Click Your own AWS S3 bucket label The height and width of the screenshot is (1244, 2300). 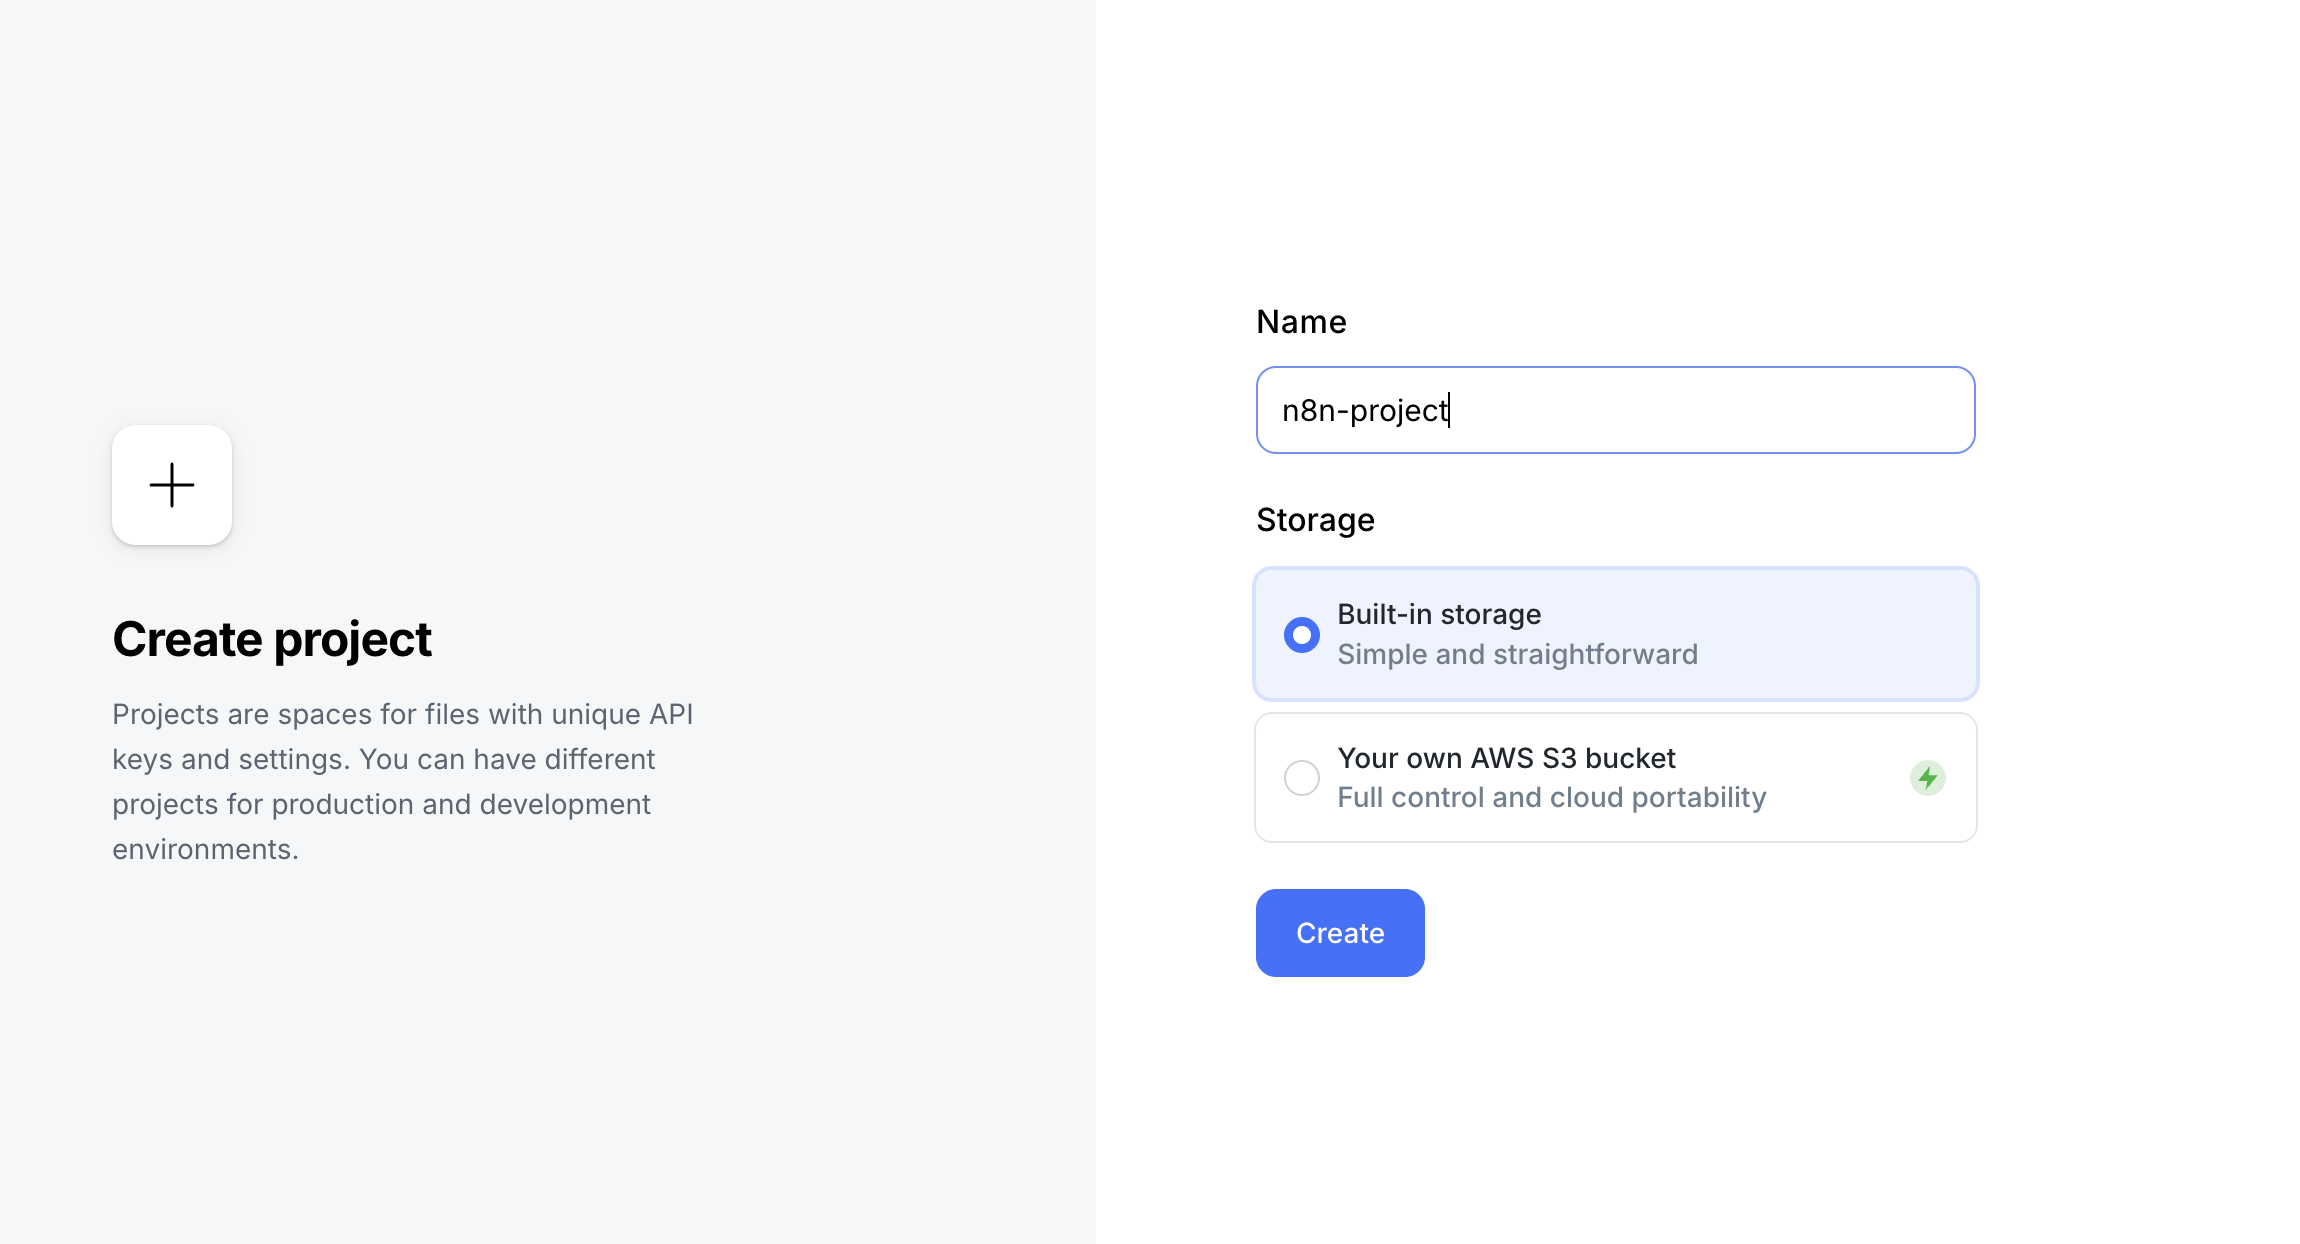[x=1506, y=757]
